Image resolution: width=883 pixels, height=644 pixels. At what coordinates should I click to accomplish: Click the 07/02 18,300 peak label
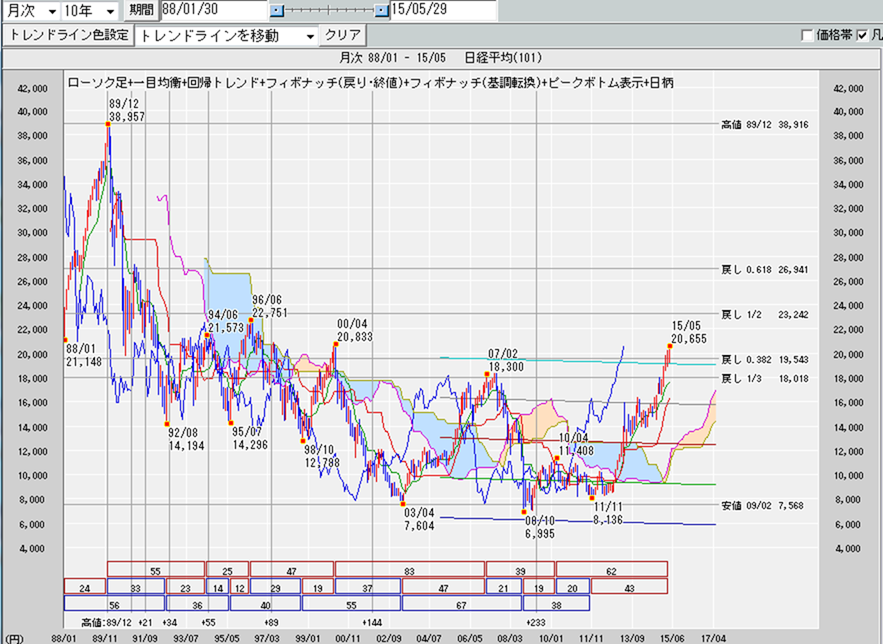pyautogui.click(x=506, y=360)
